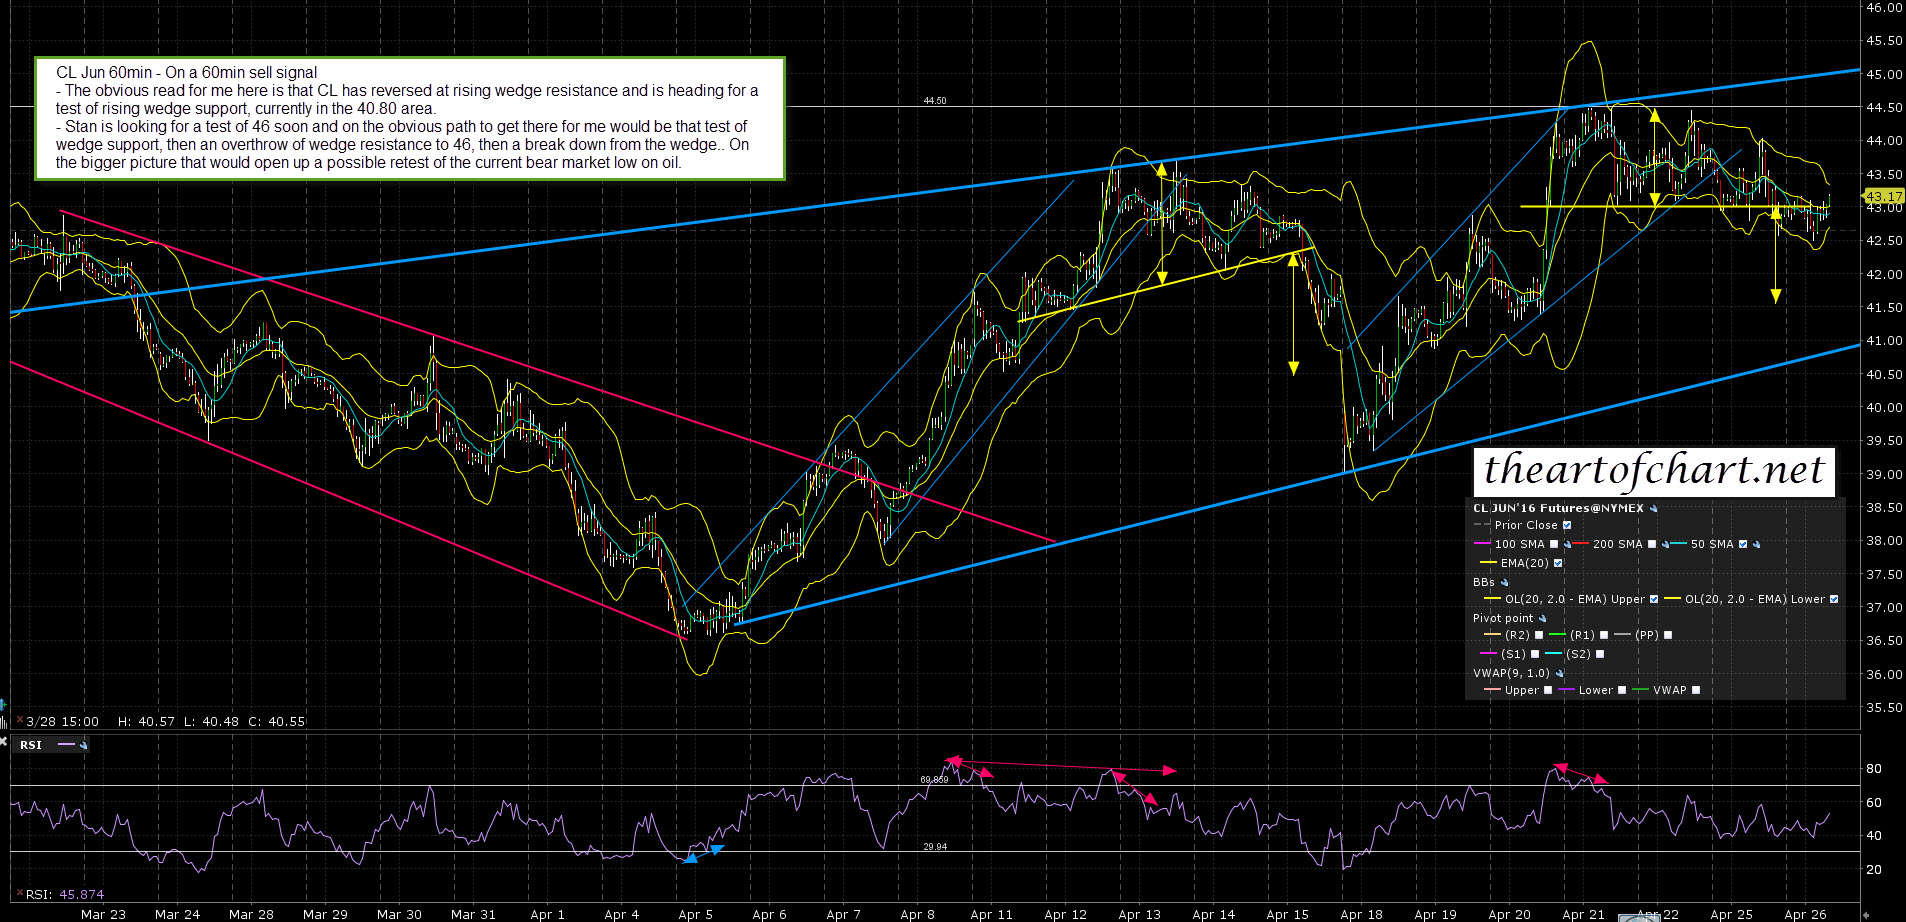
Task: Click the wrench icon next to 100 SMA
Action: pos(1569,545)
